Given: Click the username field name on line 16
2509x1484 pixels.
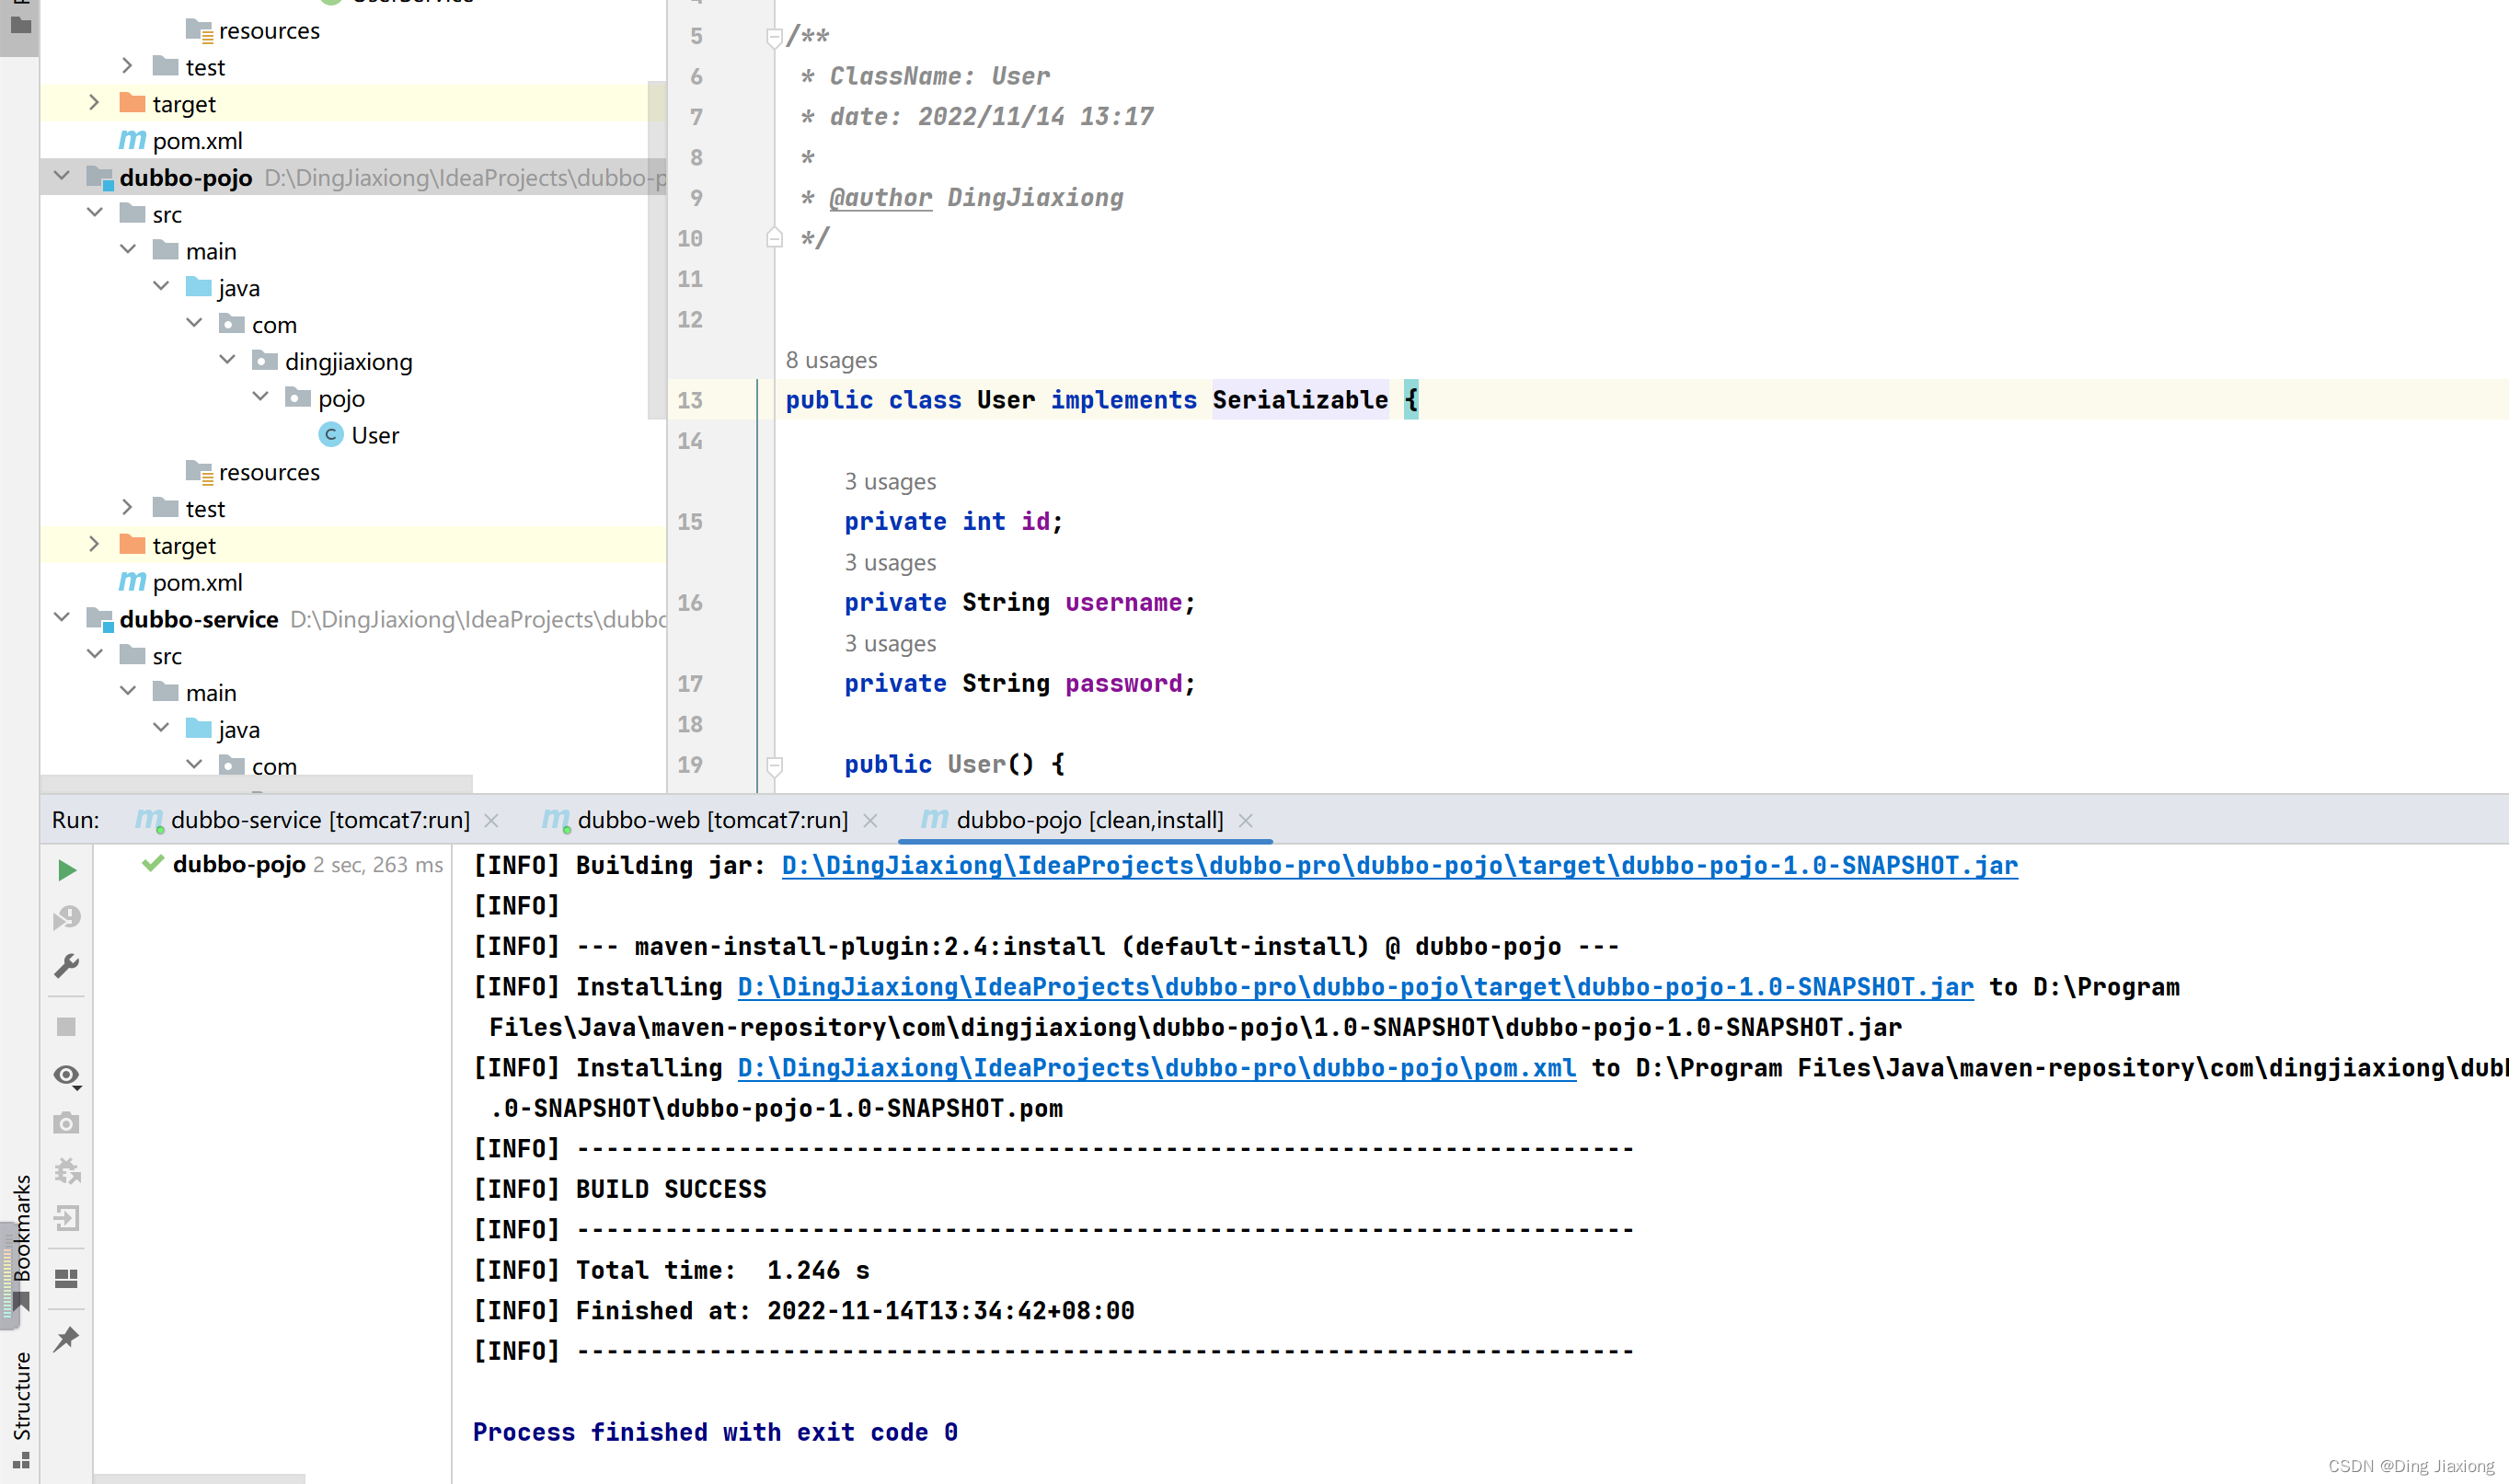Looking at the screenshot, I should [1123, 603].
